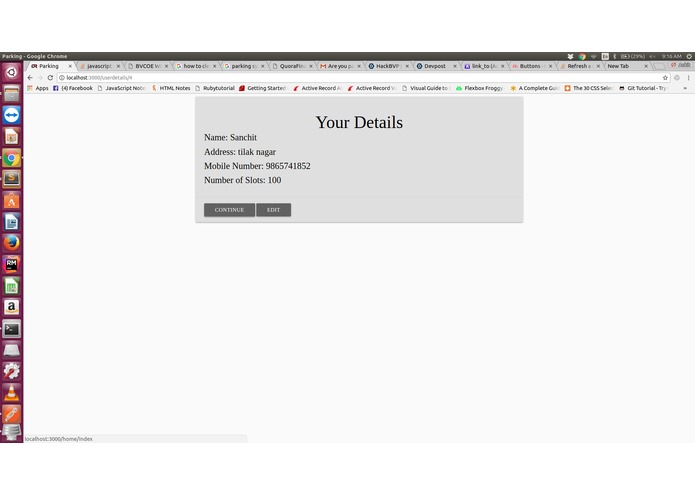Select the text Number of Slots: 100
The width and height of the screenshot is (695, 494).
tap(242, 180)
